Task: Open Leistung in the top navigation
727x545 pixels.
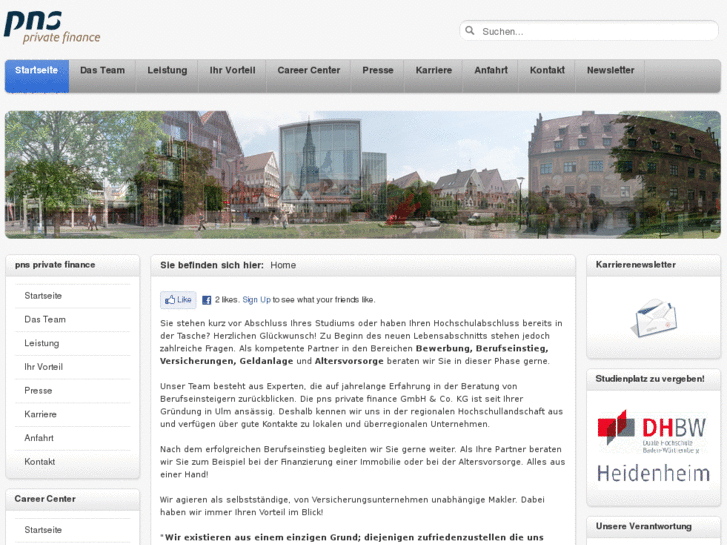Action: [167, 76]
